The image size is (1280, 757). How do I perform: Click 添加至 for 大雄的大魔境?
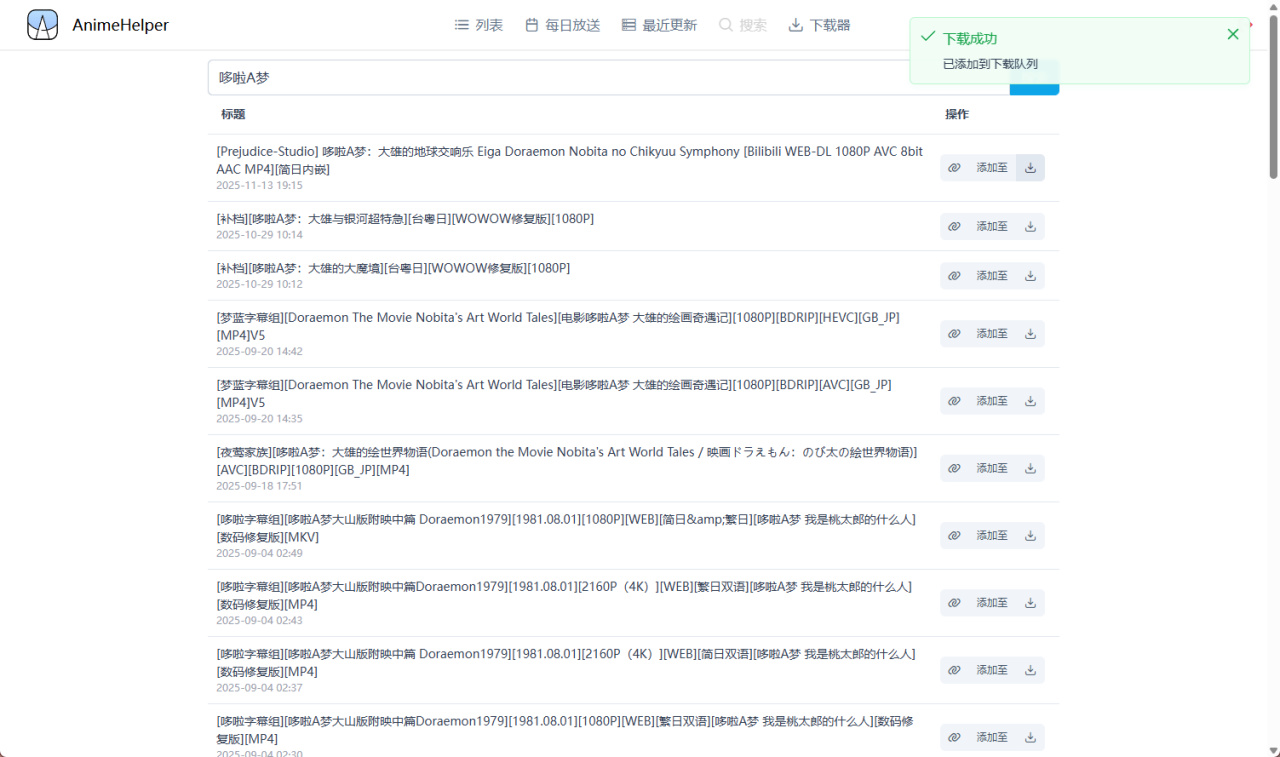(x=992, y=276)
